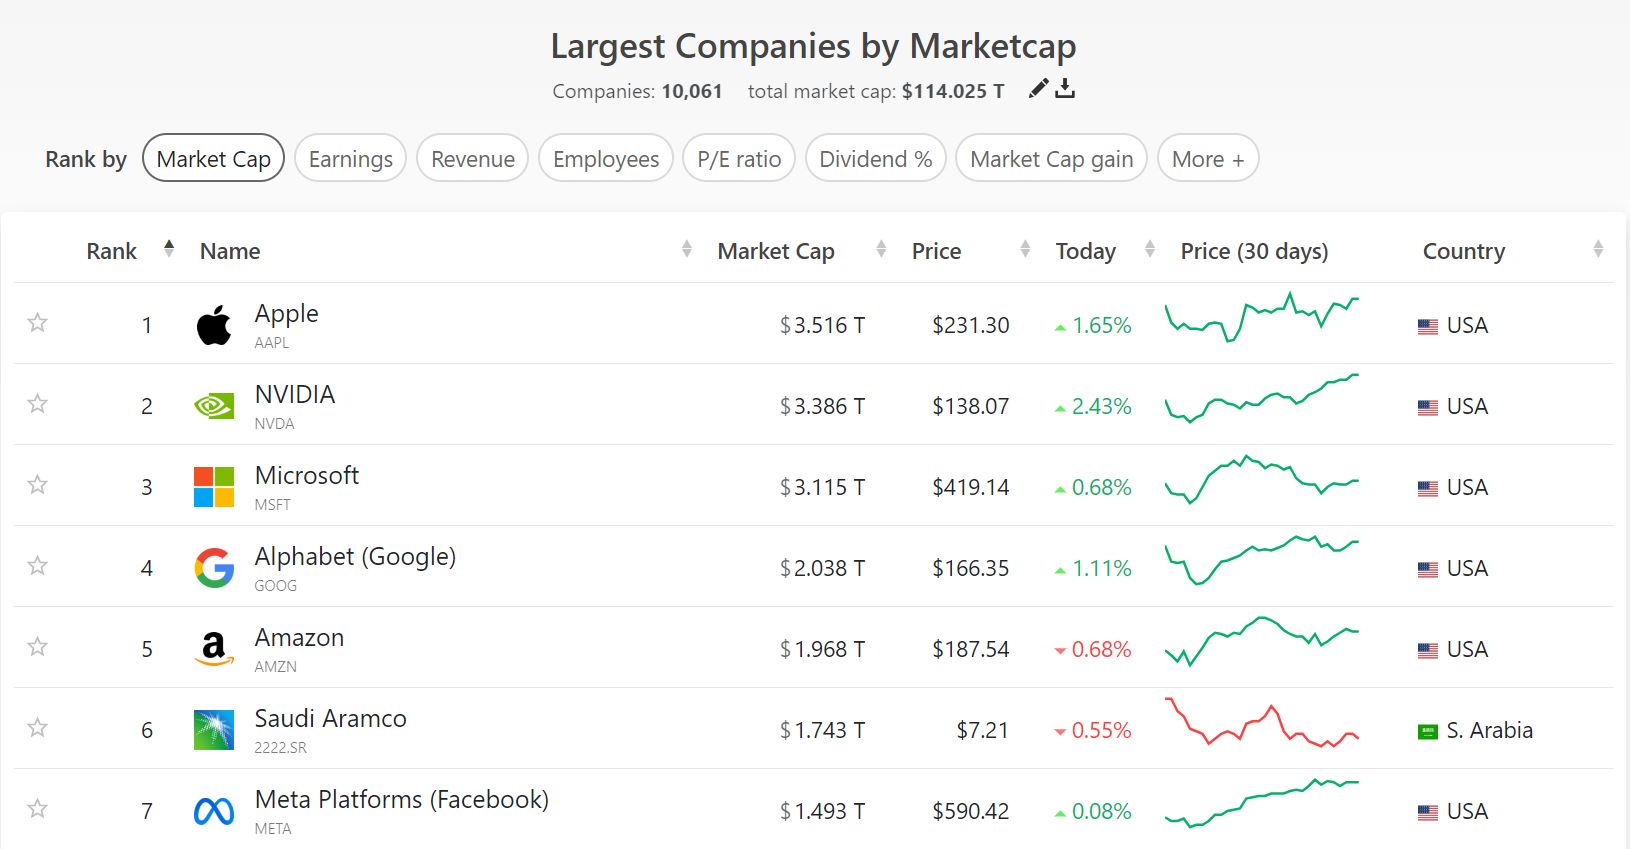The image size is (1630, 849).
Task: Switch to the Revenue ranking tab
Action: [x=473, y=158]
